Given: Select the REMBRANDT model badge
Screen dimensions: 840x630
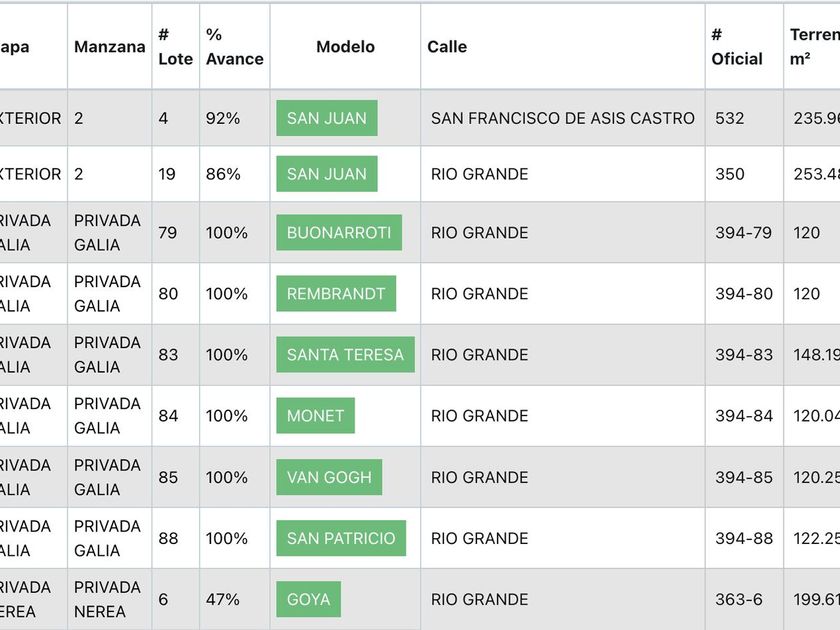Looking at the screenshot, I should click(336, 294).
